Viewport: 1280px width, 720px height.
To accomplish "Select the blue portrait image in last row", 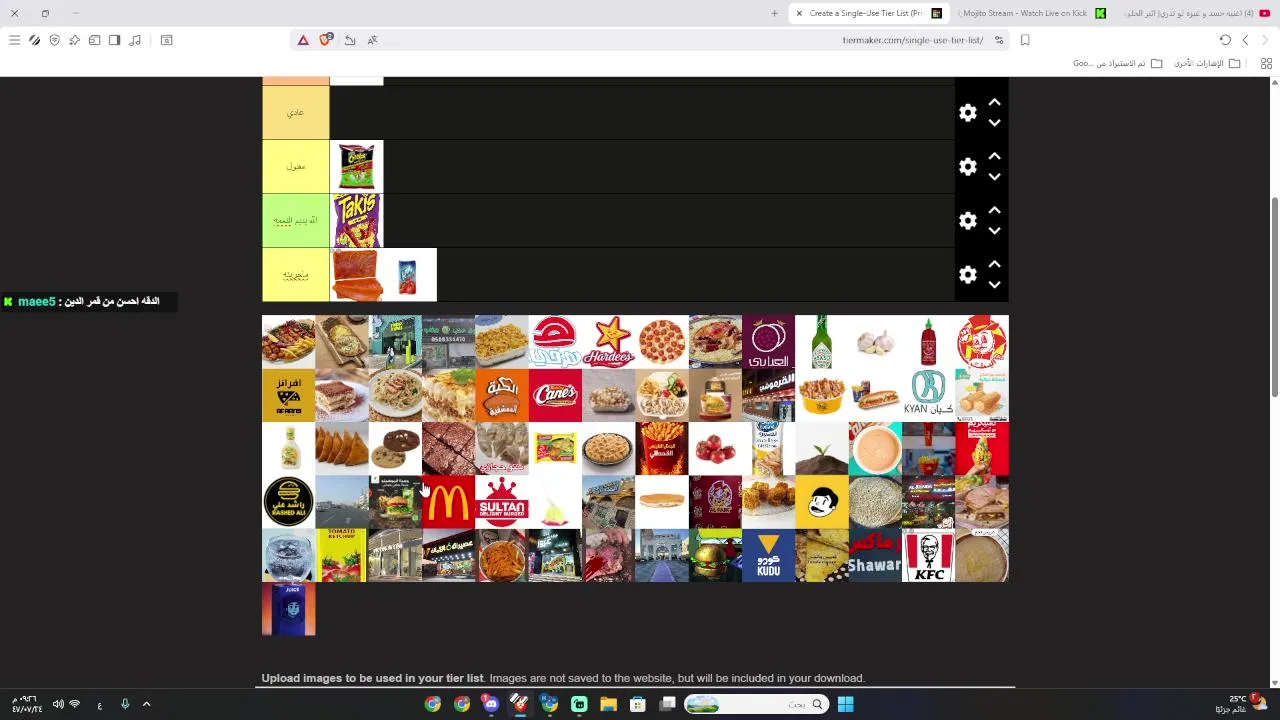I will [x=288, y=609].
